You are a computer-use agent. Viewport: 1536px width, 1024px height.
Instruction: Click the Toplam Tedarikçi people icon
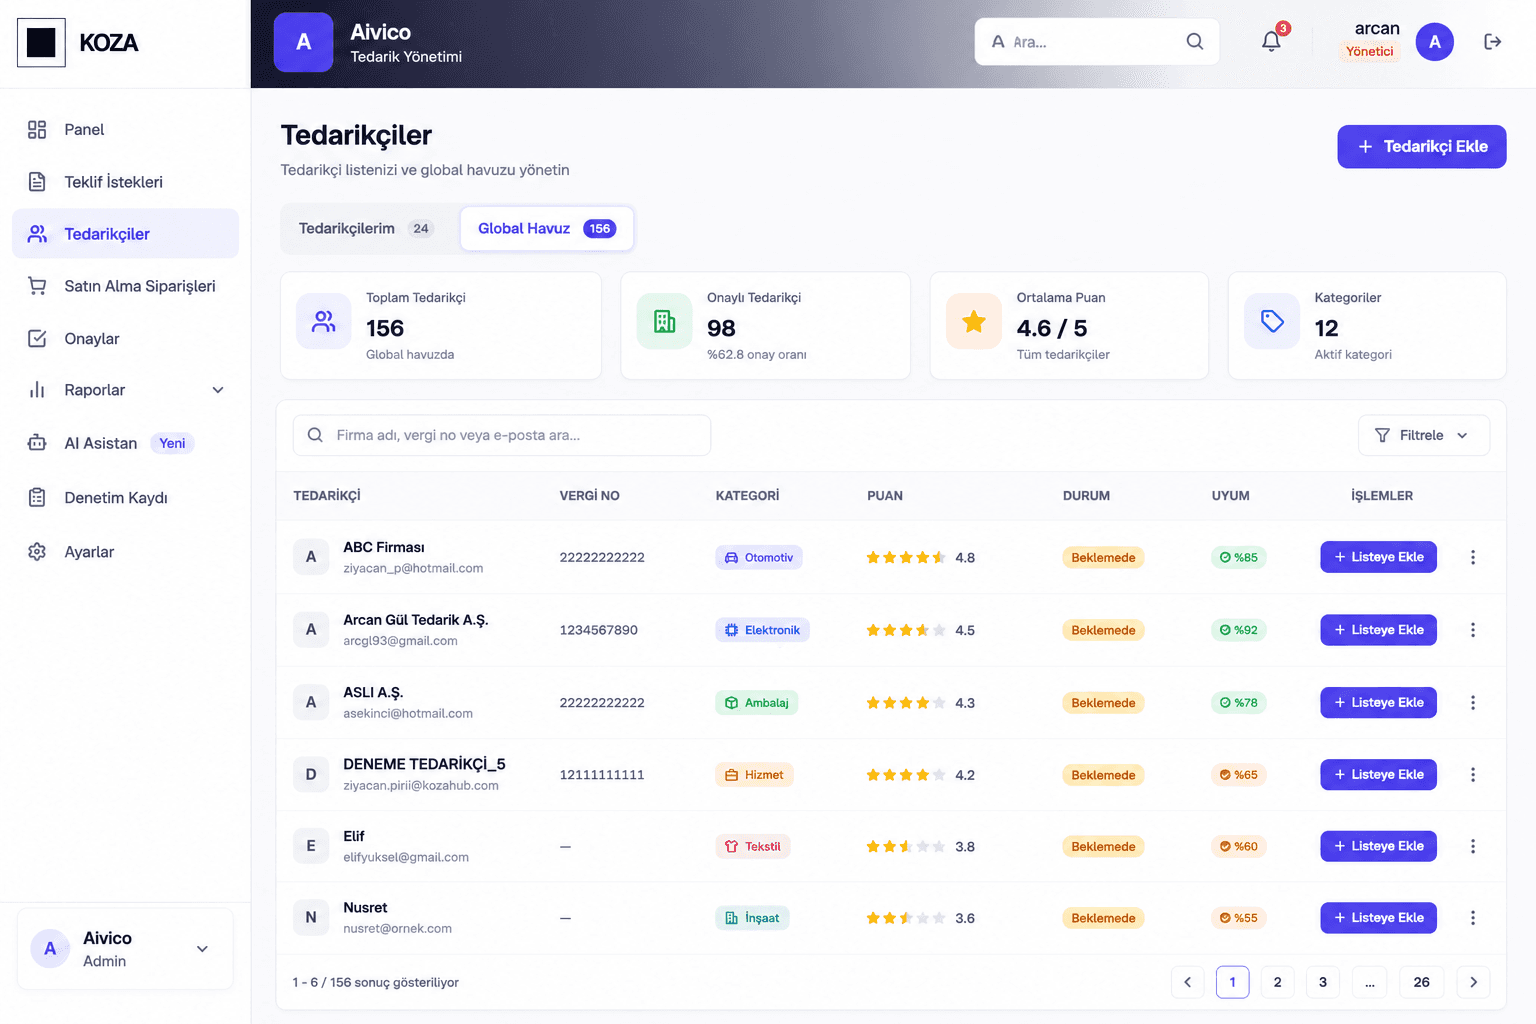[x=324, y=321]
